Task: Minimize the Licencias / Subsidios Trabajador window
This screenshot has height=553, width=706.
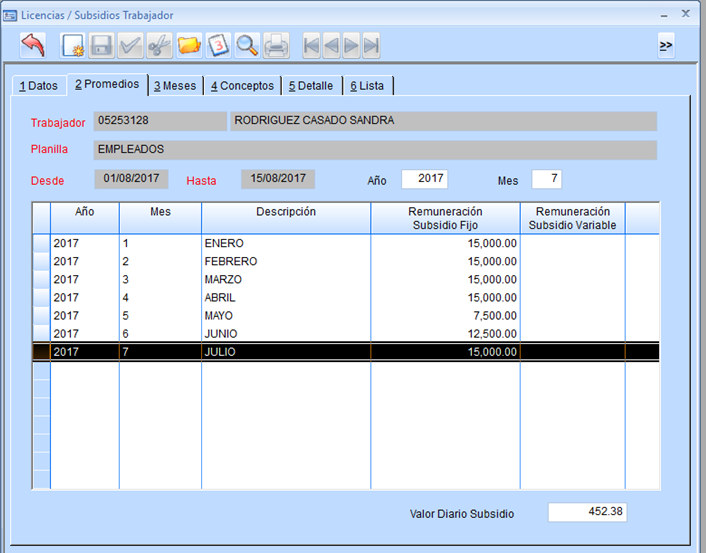Action: (664, 16)
